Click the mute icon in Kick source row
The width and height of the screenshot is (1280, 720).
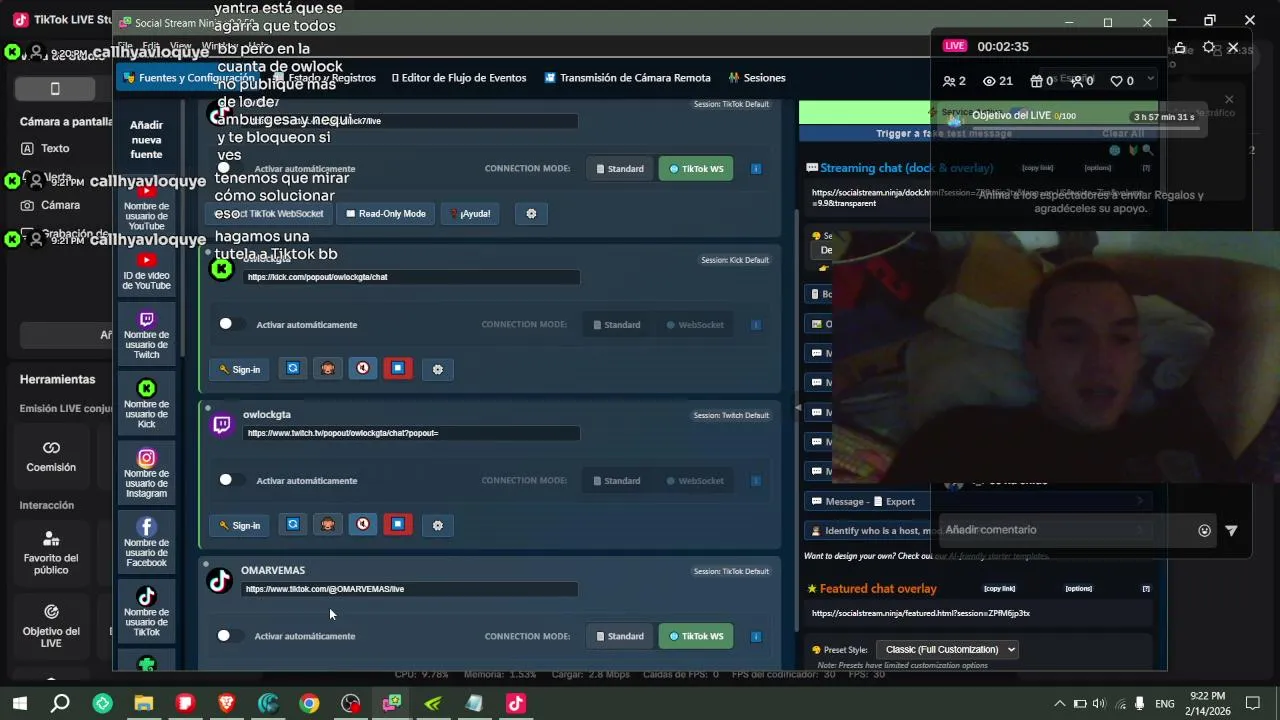tap(363, 369)
